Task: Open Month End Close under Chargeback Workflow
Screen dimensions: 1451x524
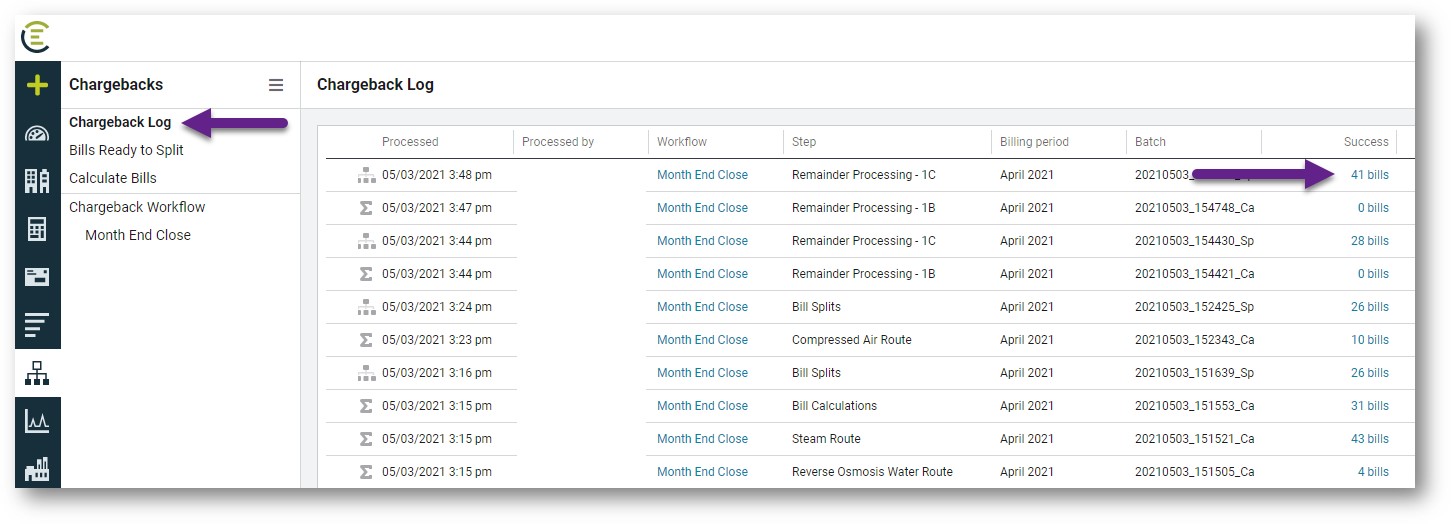Action: [x=138, y=235]
